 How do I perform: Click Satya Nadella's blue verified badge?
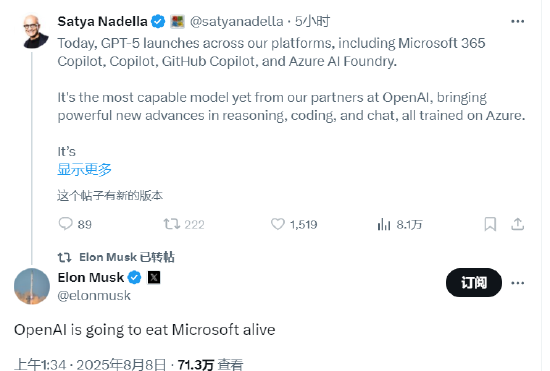[158, 22]
